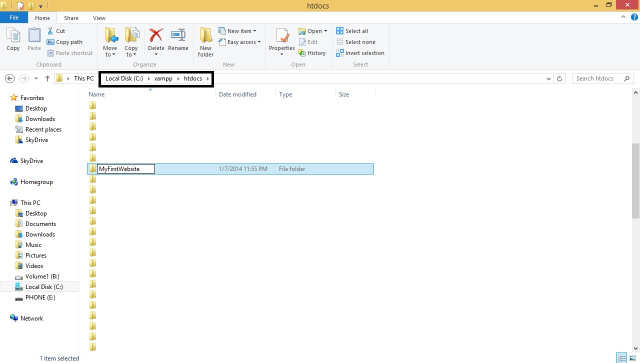The height and width of the screenshot is (363, 640).
Task: Click the History icon
Action: (x=312, y=53)
